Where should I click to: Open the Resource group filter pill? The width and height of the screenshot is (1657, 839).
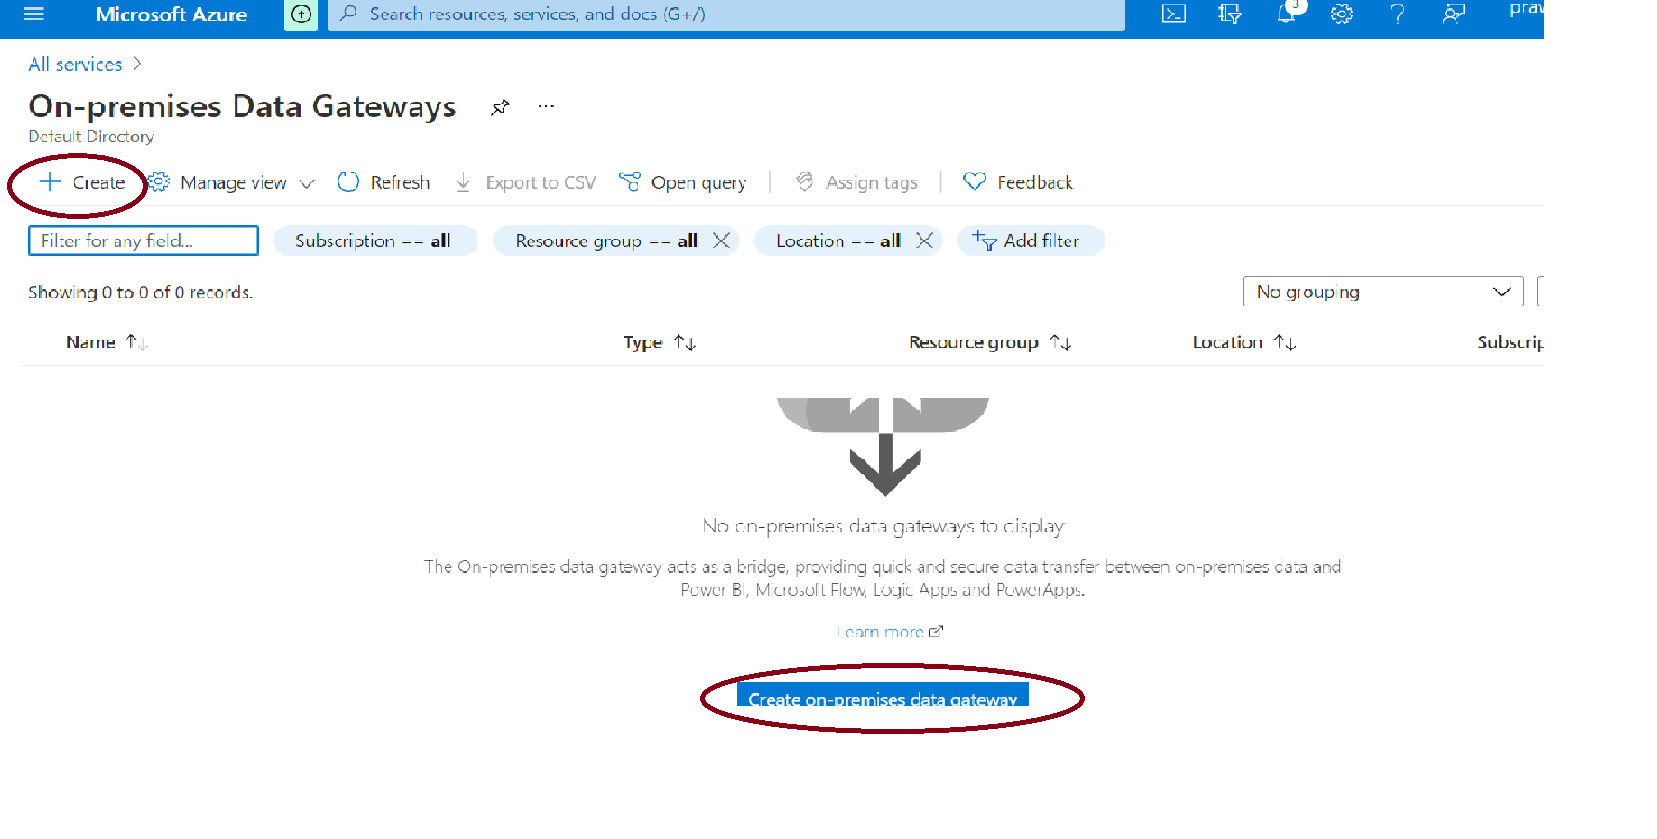606,241
